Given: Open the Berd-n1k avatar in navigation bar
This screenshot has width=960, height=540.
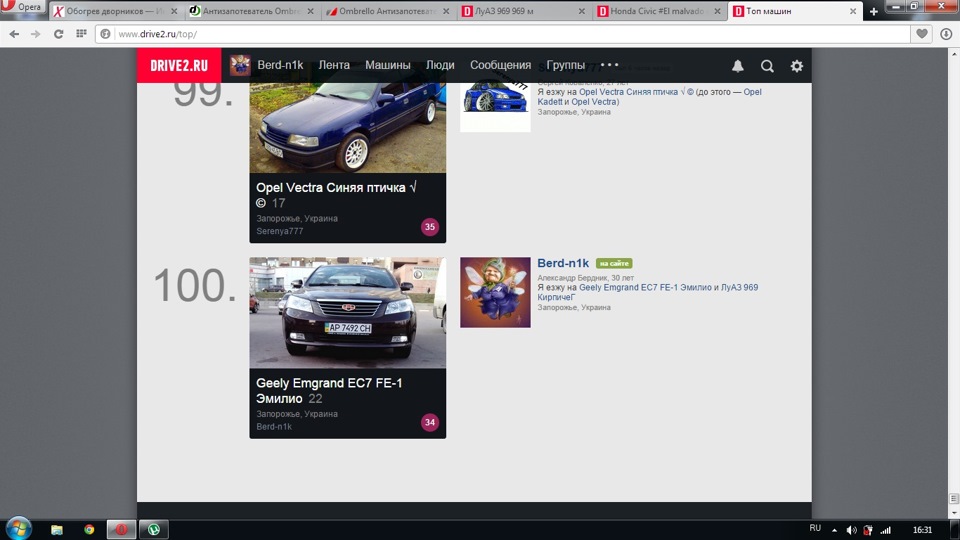Looking at the screenshot, I should 240,65.
